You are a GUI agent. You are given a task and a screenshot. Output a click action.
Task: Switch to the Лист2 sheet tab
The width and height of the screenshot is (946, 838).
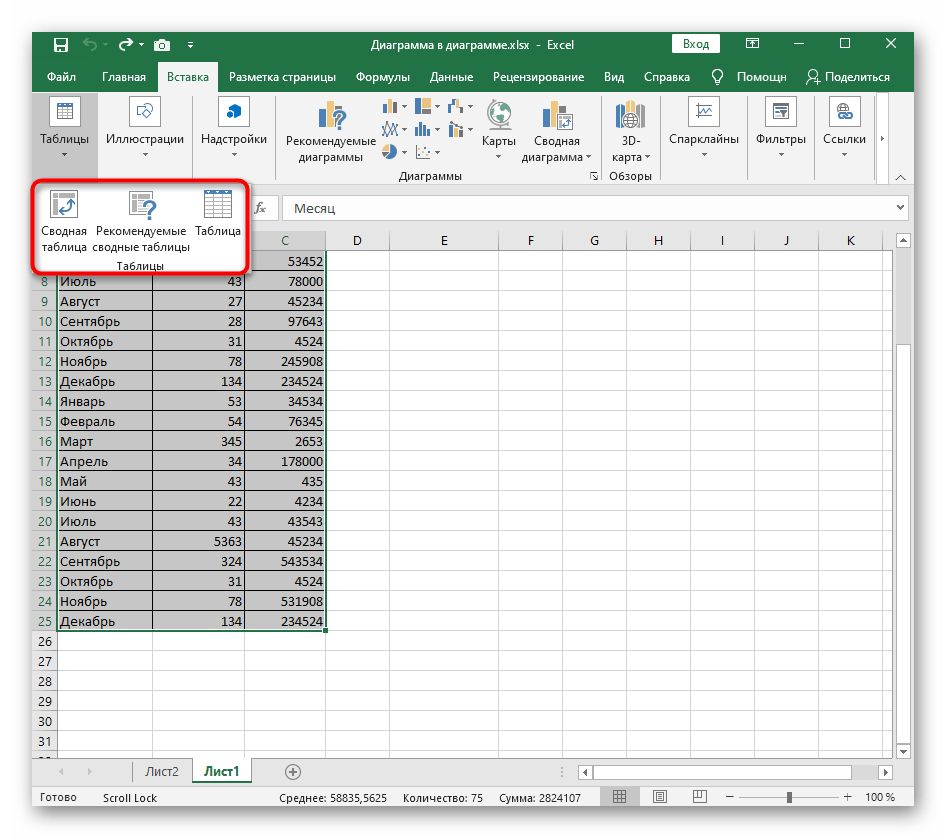(161, 772)
